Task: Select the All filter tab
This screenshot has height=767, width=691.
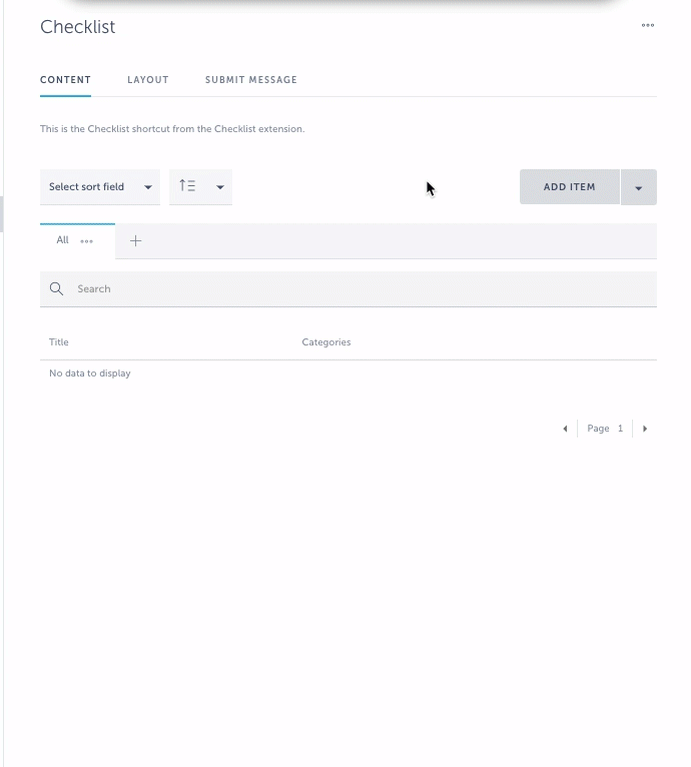Action: [63, 240]
